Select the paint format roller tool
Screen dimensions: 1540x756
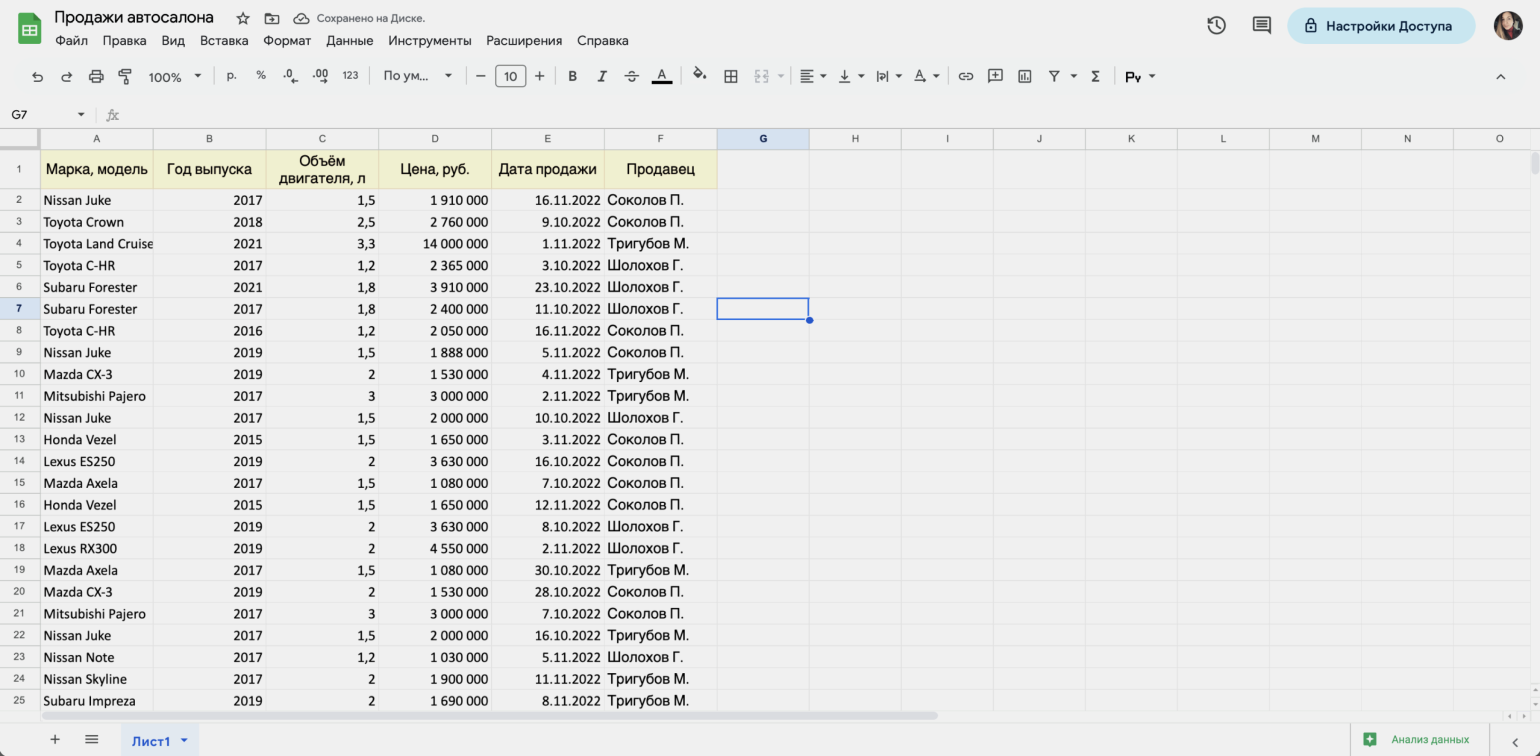coord(125,76)
